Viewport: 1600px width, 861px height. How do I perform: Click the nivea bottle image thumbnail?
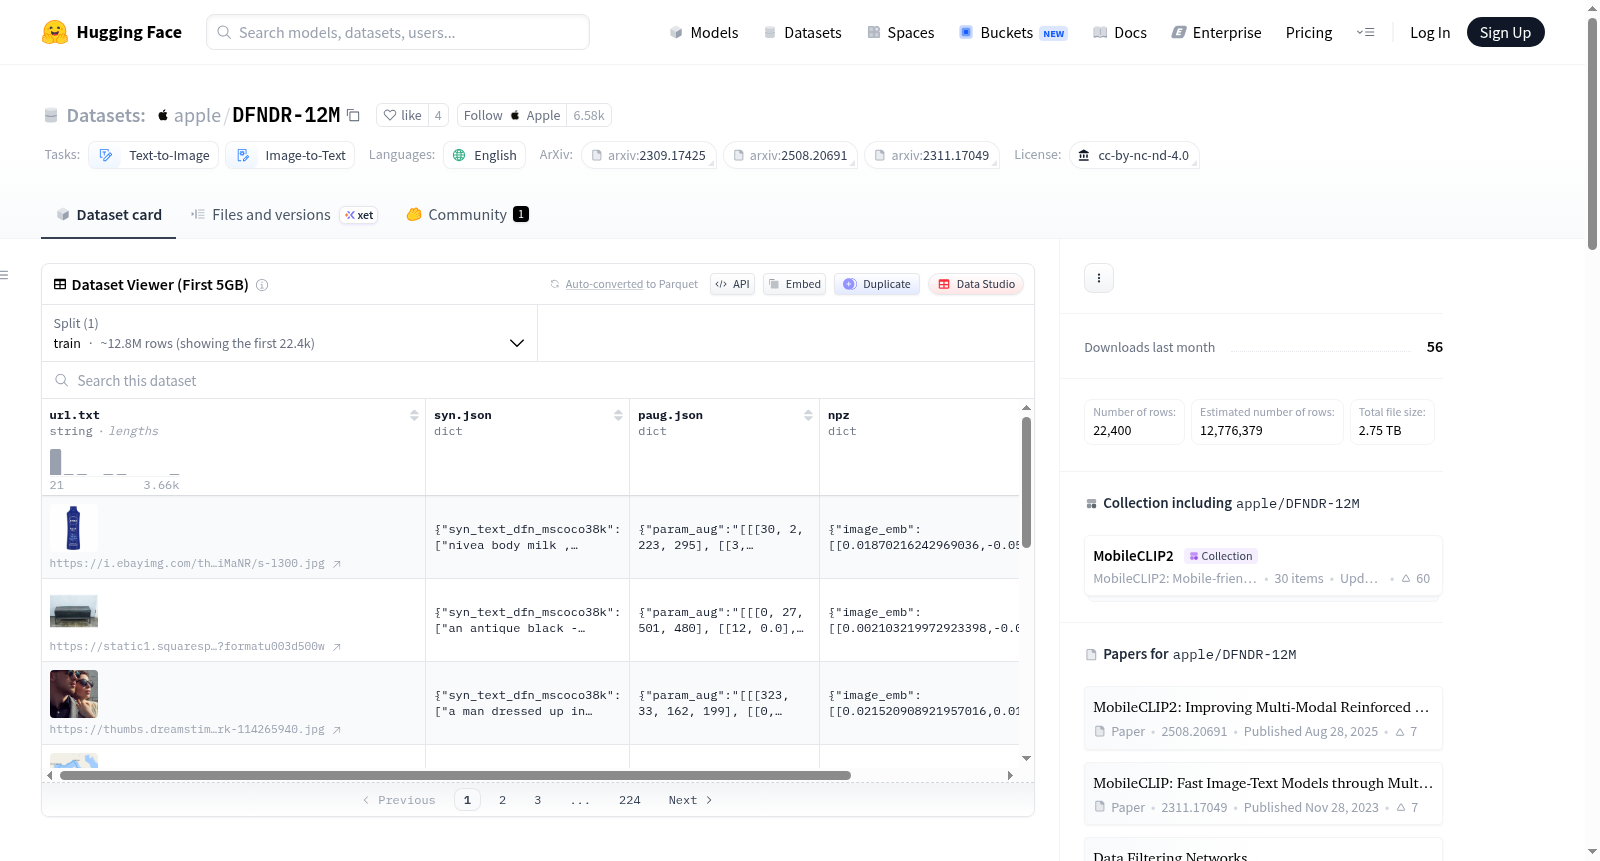(x=74, y=528)
